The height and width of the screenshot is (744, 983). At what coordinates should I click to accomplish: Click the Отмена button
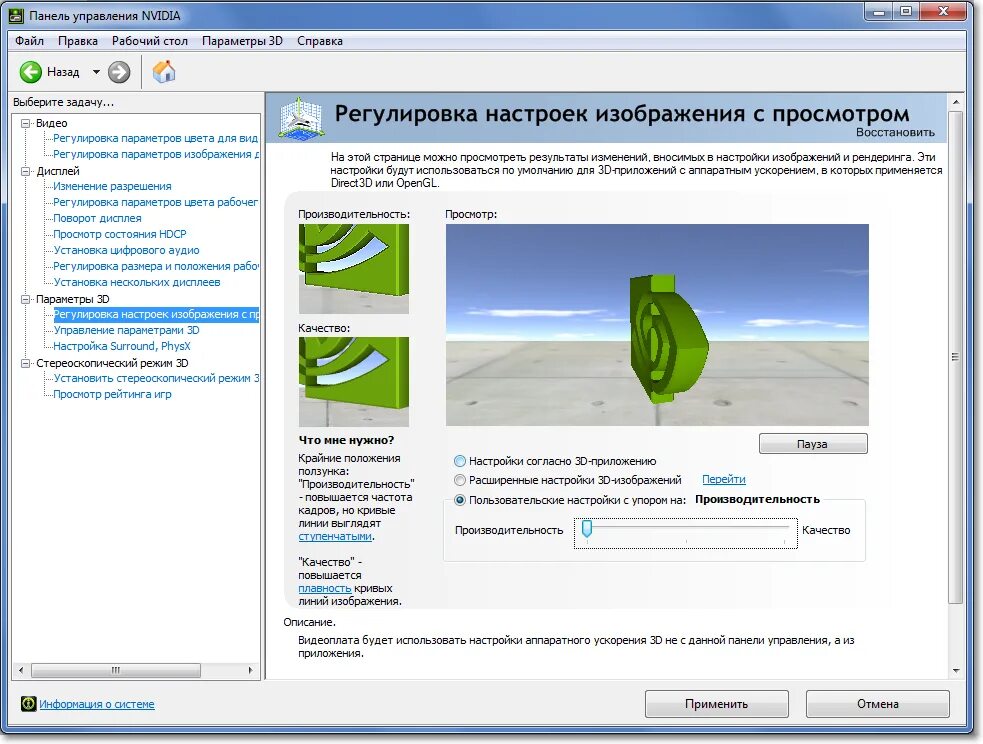878,704
